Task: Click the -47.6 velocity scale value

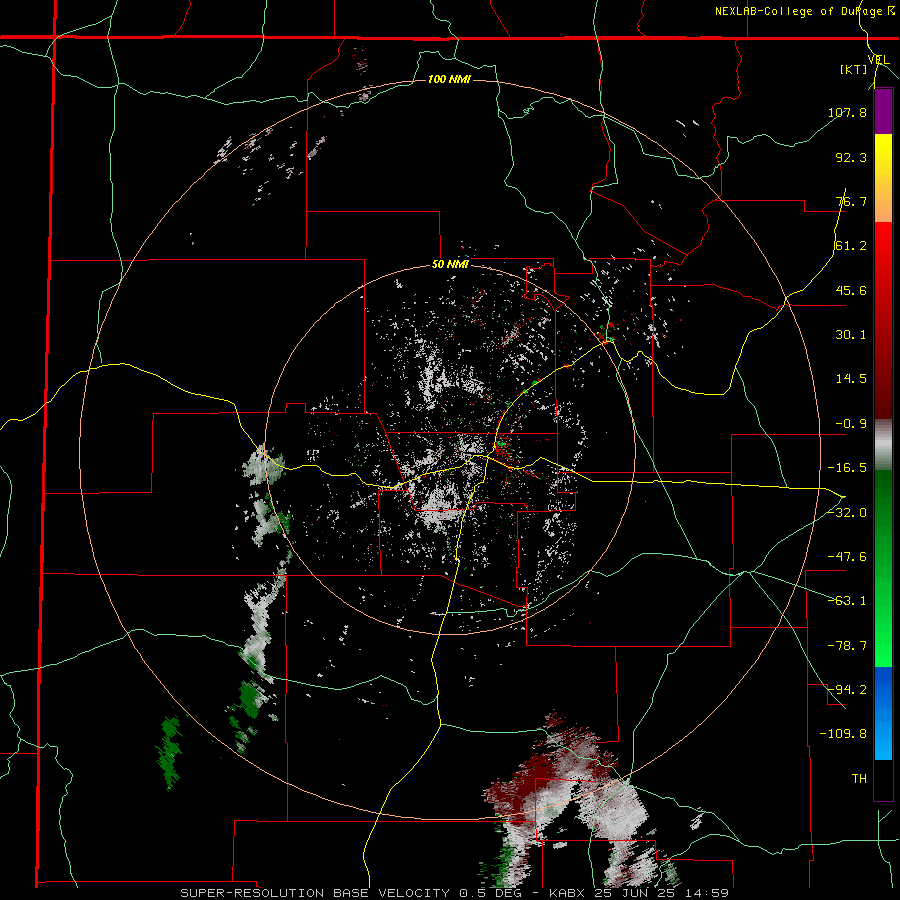Action: (847, 557)
